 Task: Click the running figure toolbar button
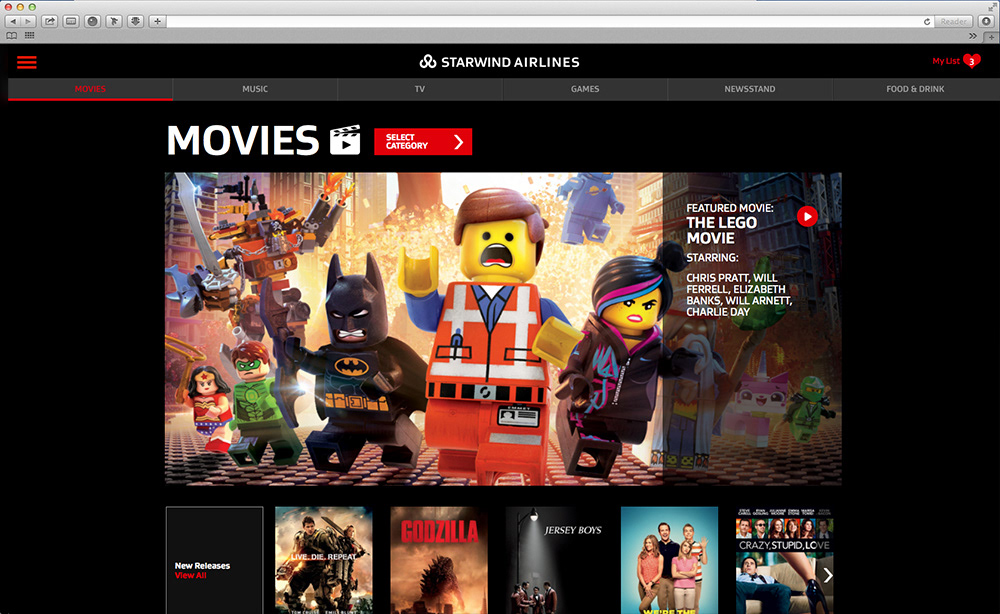pyautogui.click(x=114, y=21)
